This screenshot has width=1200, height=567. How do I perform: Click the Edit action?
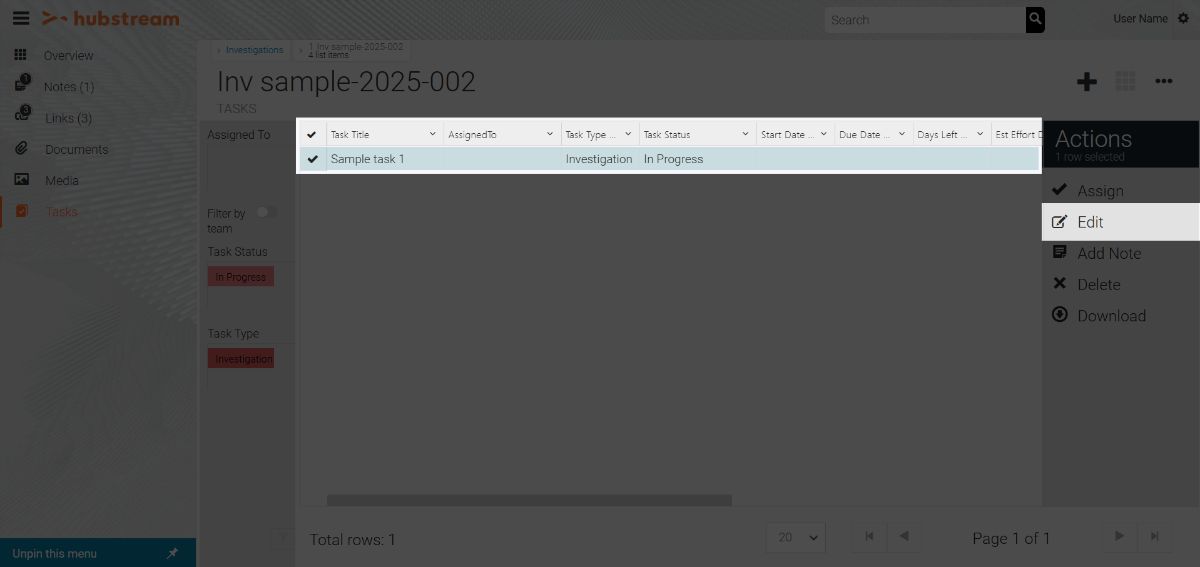coord(1120,222)
